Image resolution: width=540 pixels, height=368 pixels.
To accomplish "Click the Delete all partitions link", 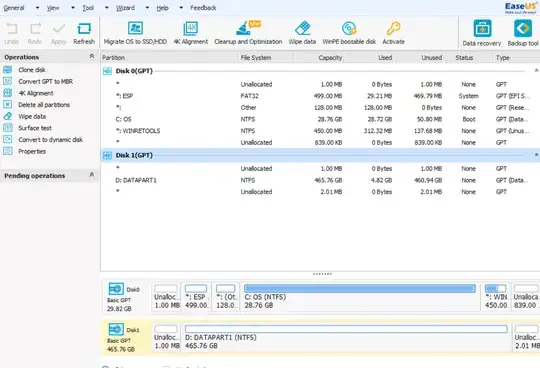I will (x=44, y=105).
